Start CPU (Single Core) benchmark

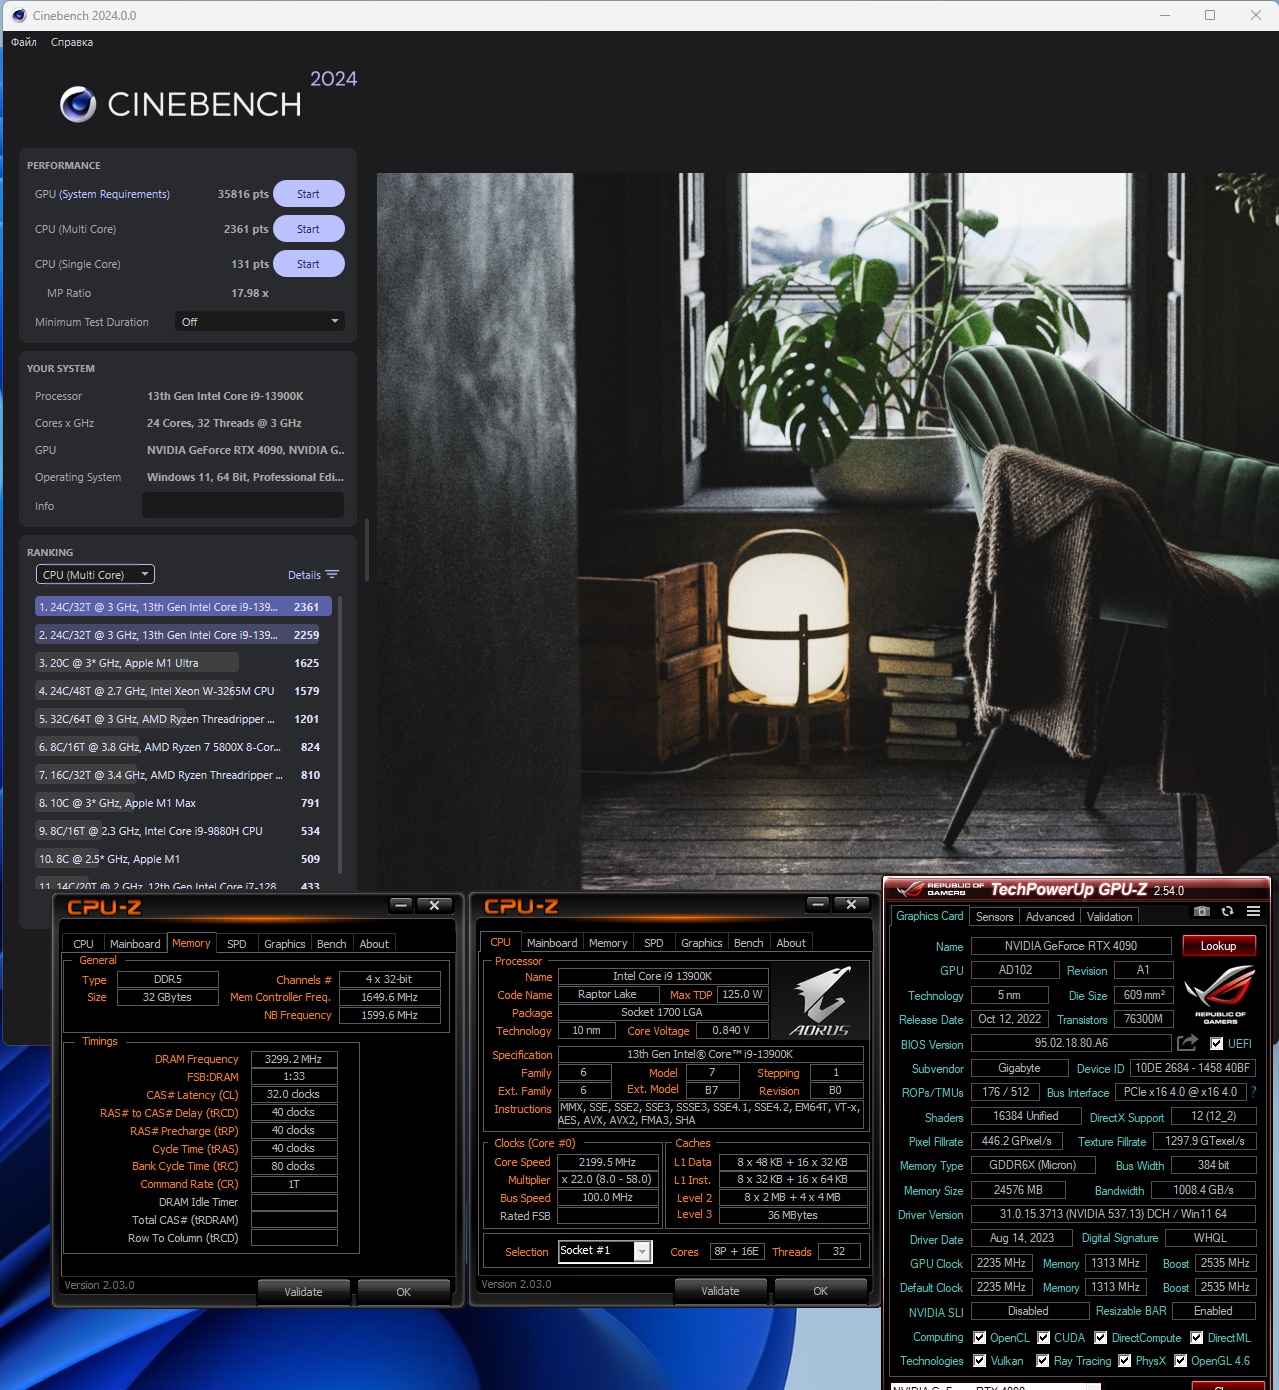click(308, 264)
